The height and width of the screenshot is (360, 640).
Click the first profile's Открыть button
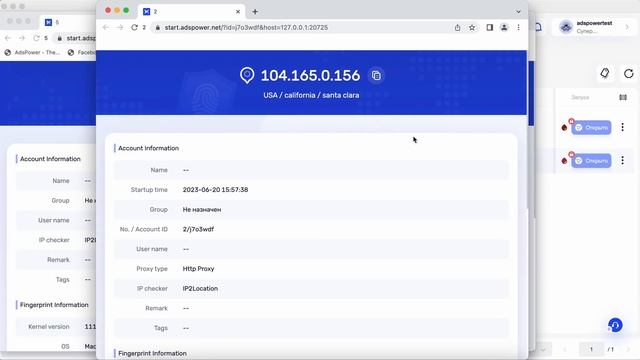point(591,128)
